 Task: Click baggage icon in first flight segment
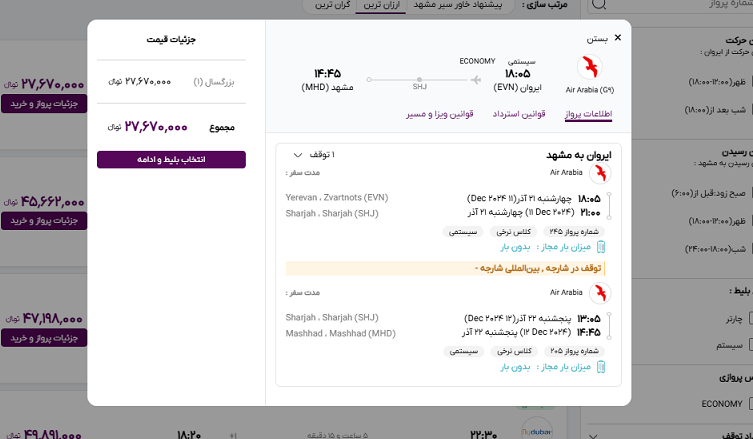click(x=600, y=247)
